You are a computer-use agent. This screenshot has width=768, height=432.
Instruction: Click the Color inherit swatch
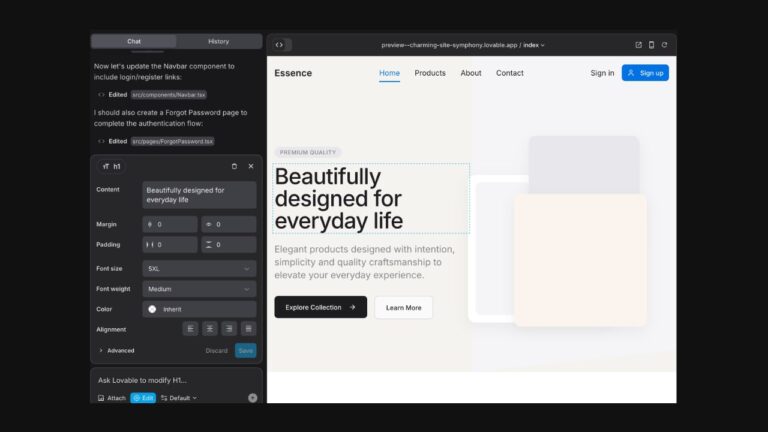(152, 310)
